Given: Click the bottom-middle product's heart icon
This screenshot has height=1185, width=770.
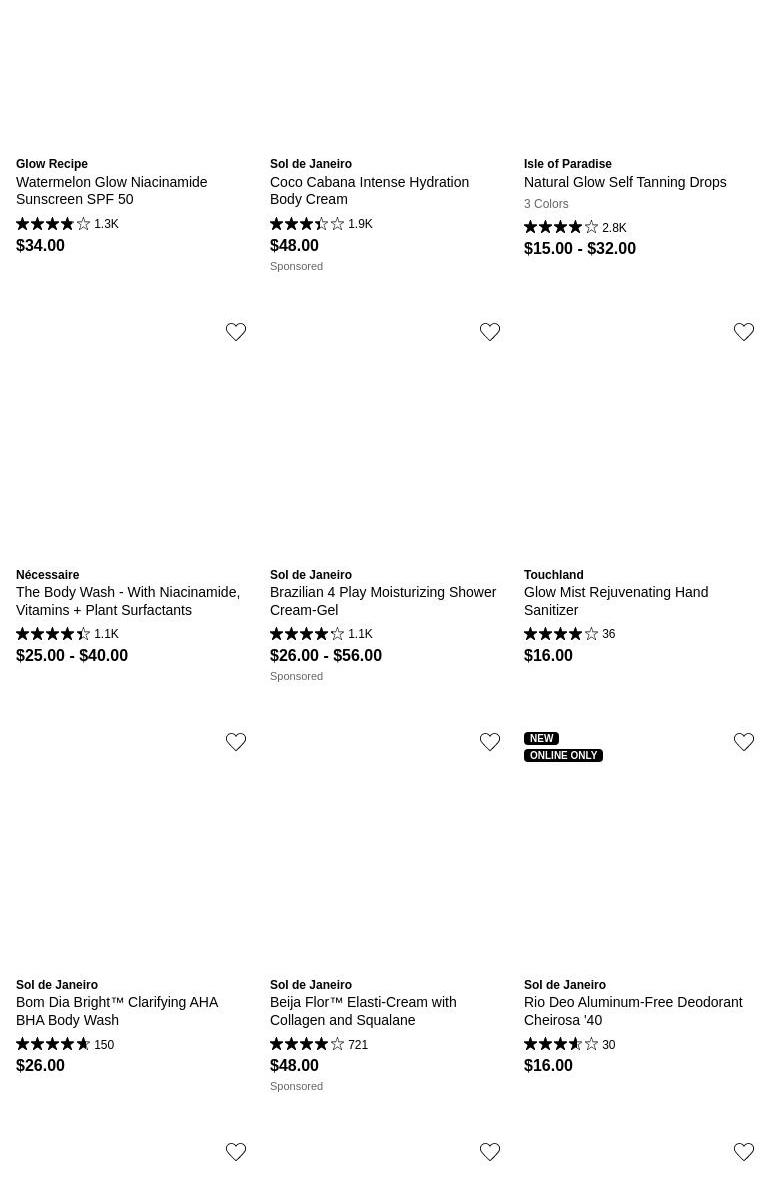Looking at the screenshot, I should tap(490, 1152).
